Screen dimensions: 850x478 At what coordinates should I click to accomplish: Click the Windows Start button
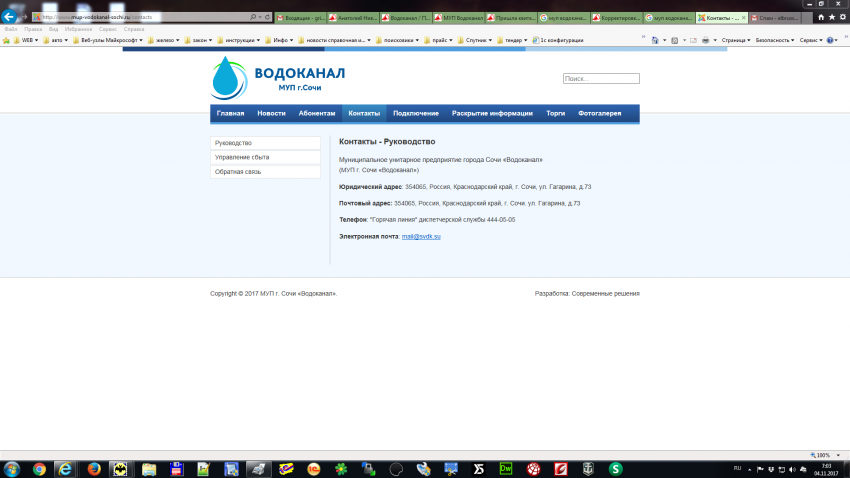(11, 468)
